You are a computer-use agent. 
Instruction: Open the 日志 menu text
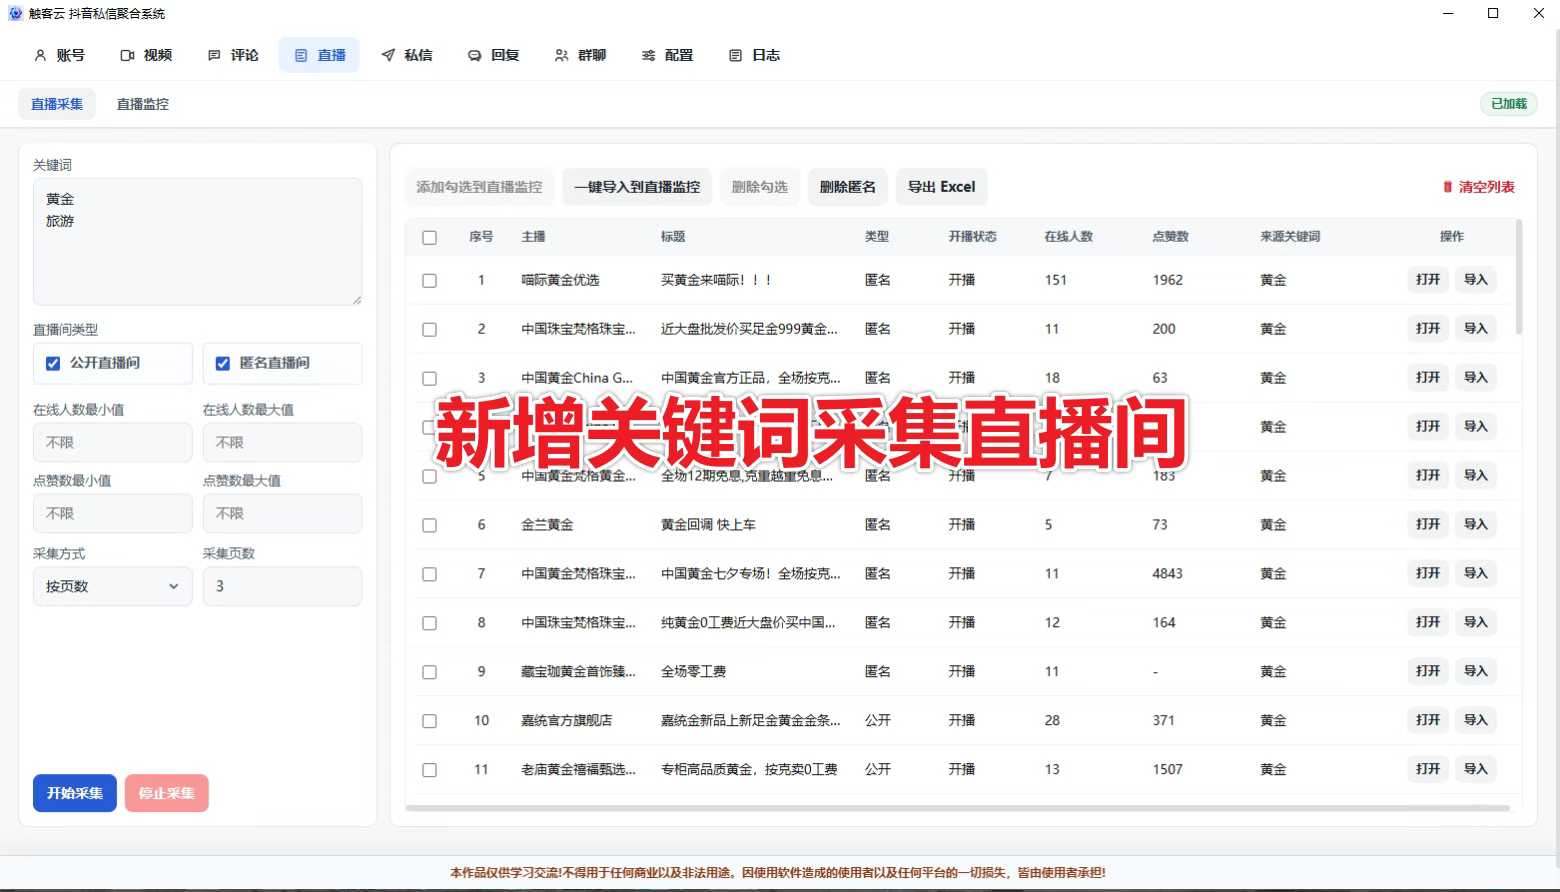pyautogui.click(x=766, y=55)
